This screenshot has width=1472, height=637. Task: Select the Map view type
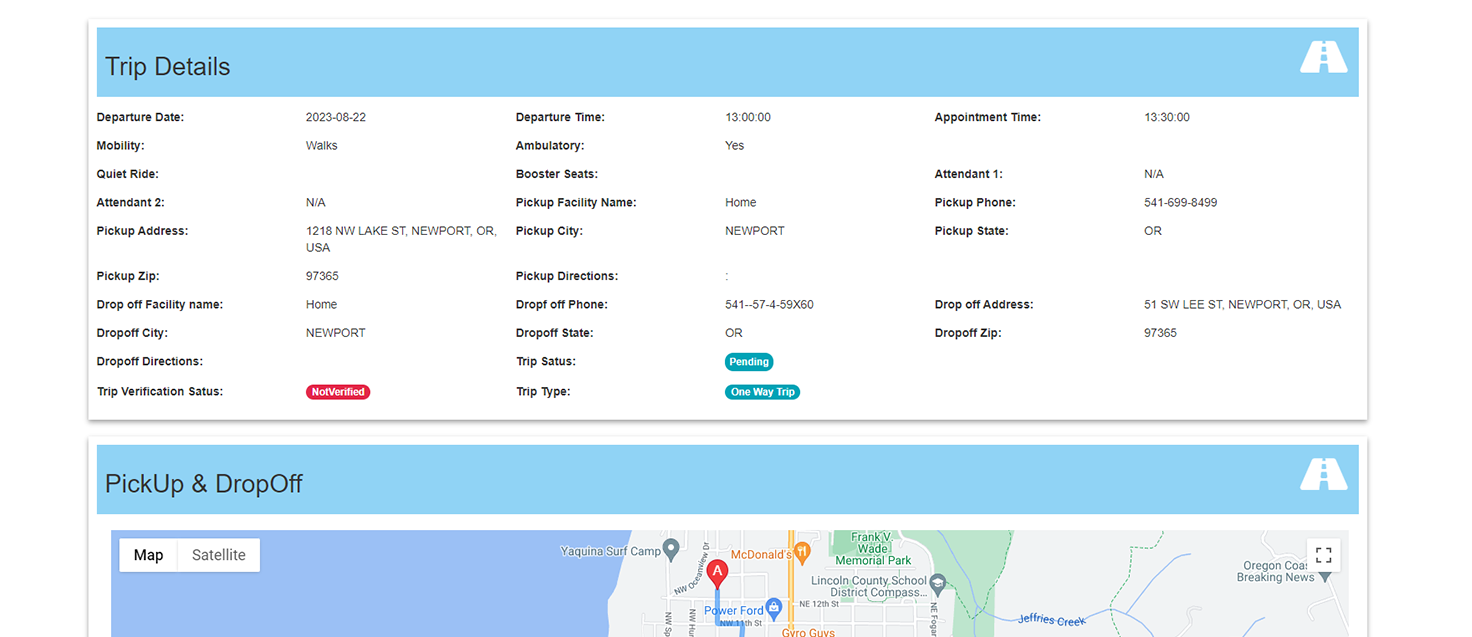click(148, 555)
